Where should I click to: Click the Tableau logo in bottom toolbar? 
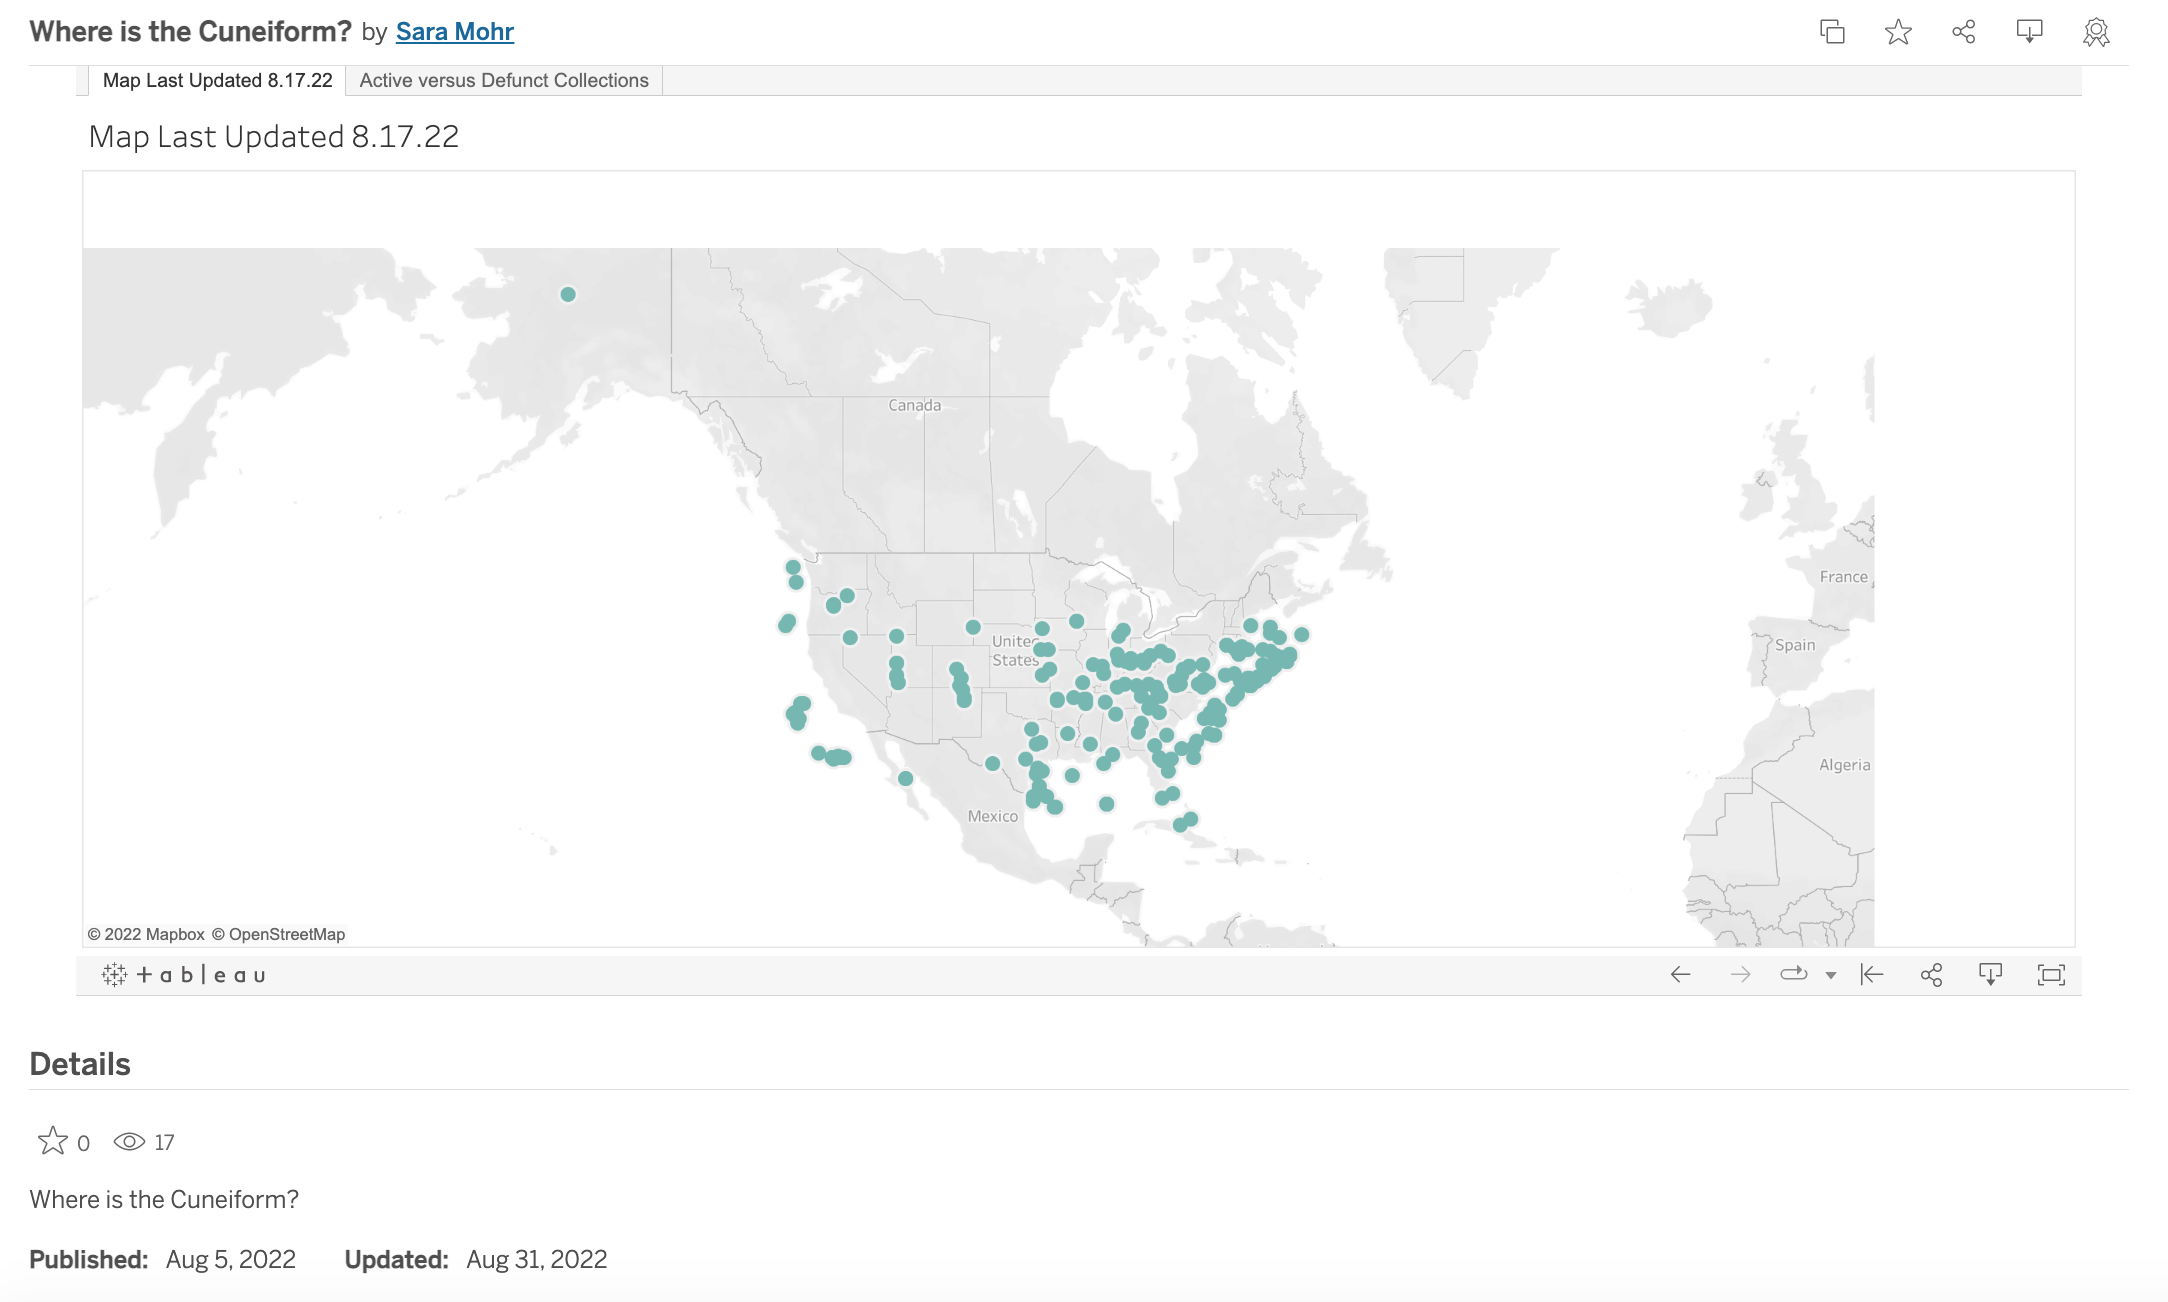(184, 974)
